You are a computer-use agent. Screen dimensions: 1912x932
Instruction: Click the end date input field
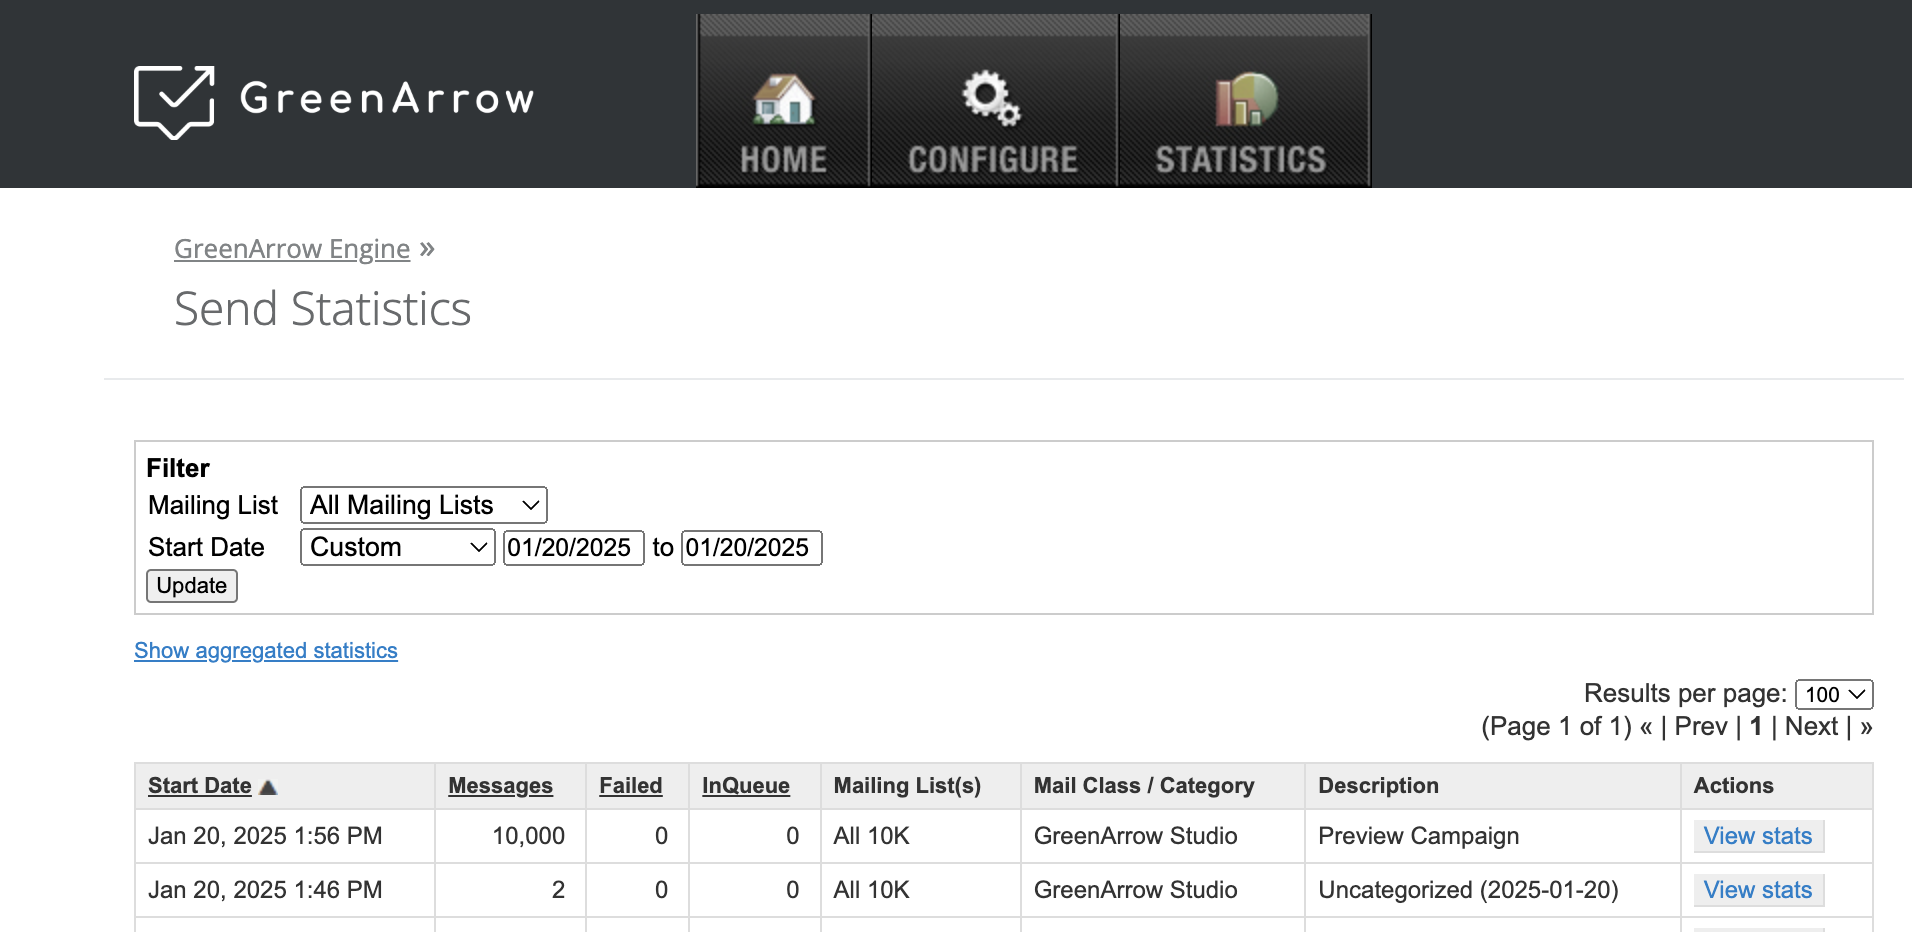751,548
